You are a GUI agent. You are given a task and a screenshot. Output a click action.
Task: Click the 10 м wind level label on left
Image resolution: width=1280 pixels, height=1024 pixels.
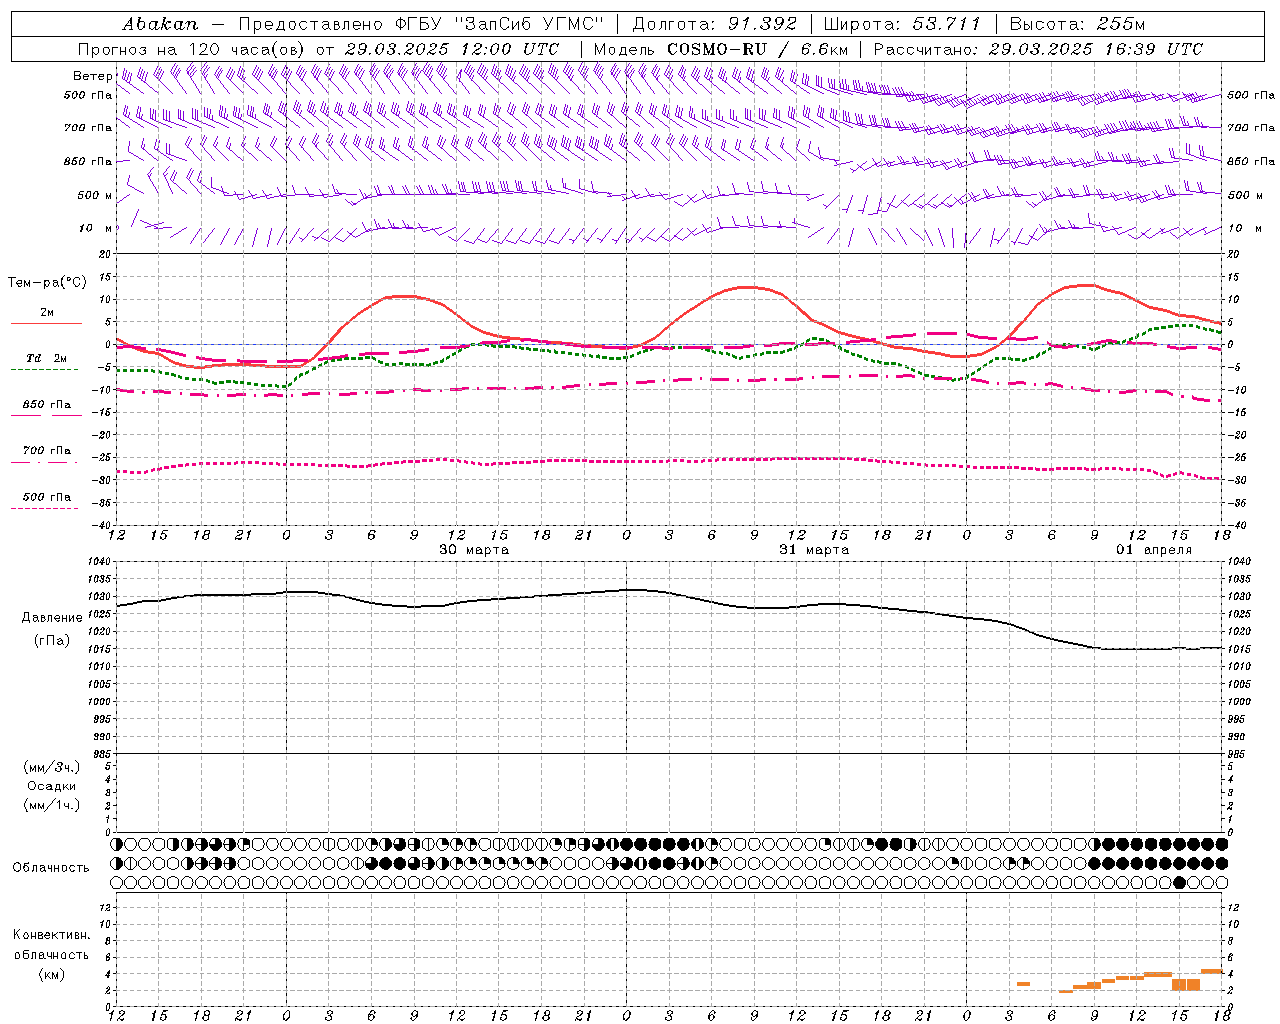coord(96,228)
